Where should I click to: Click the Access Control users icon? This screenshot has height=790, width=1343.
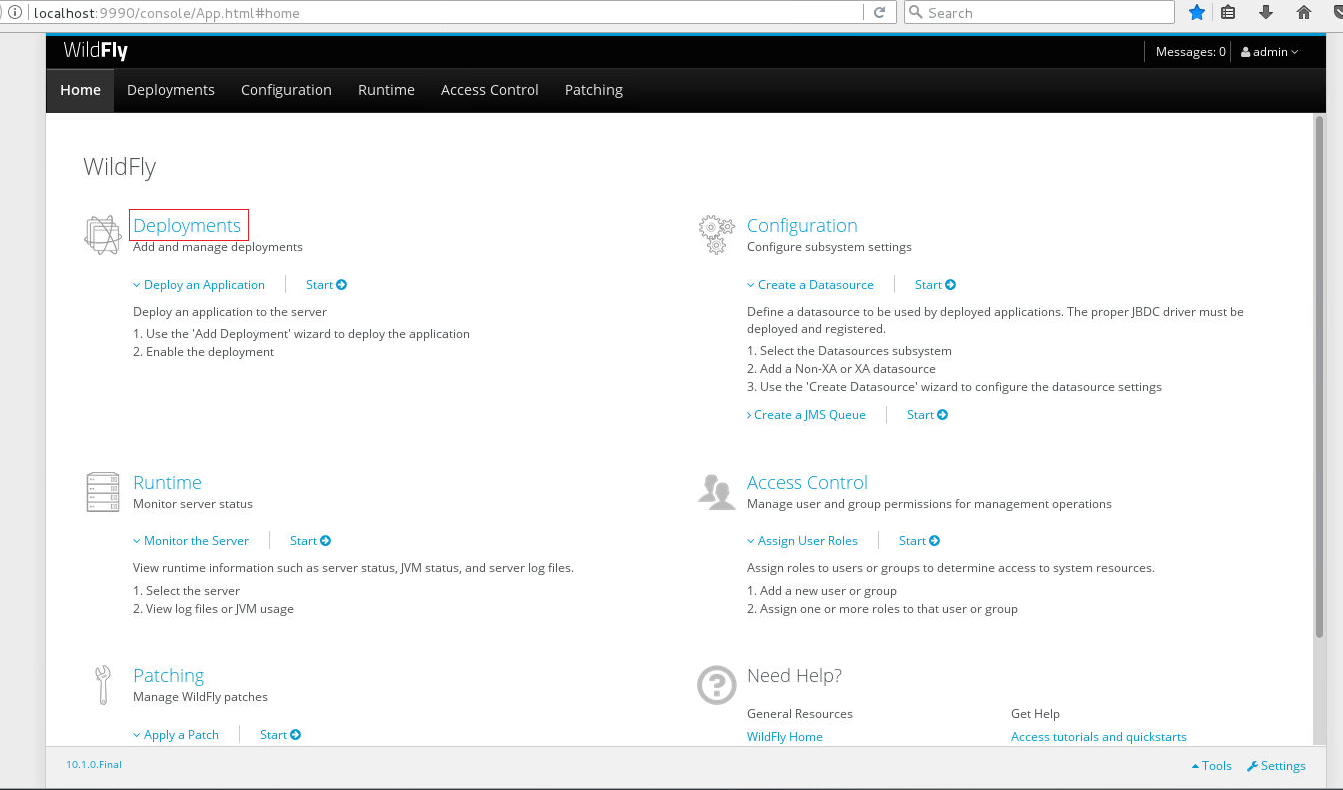[x=716, y=492]
